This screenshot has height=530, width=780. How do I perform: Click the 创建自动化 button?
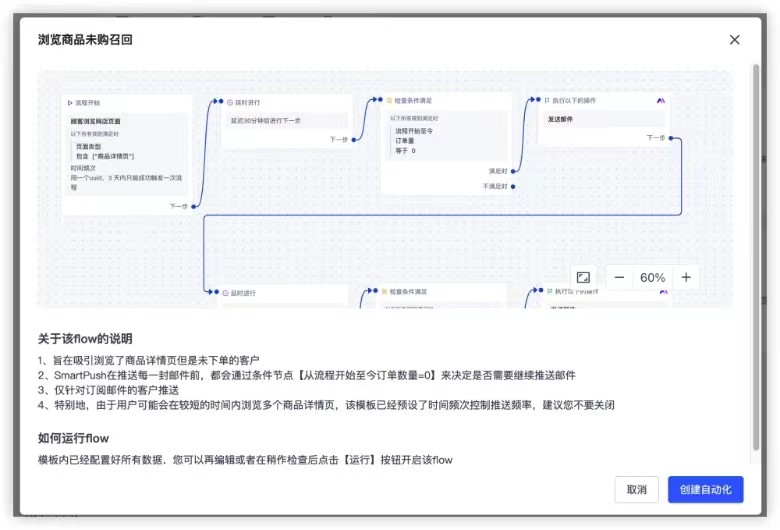coord(705,490)
